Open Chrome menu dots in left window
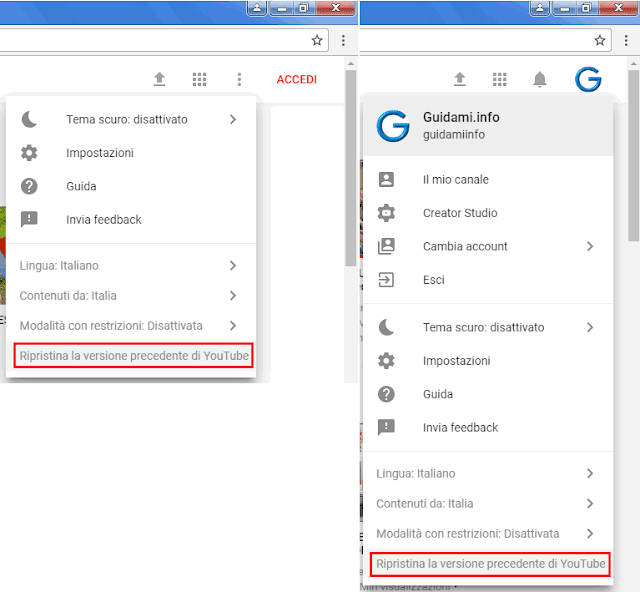Screen dimensions: 640x592 point(343,40)
